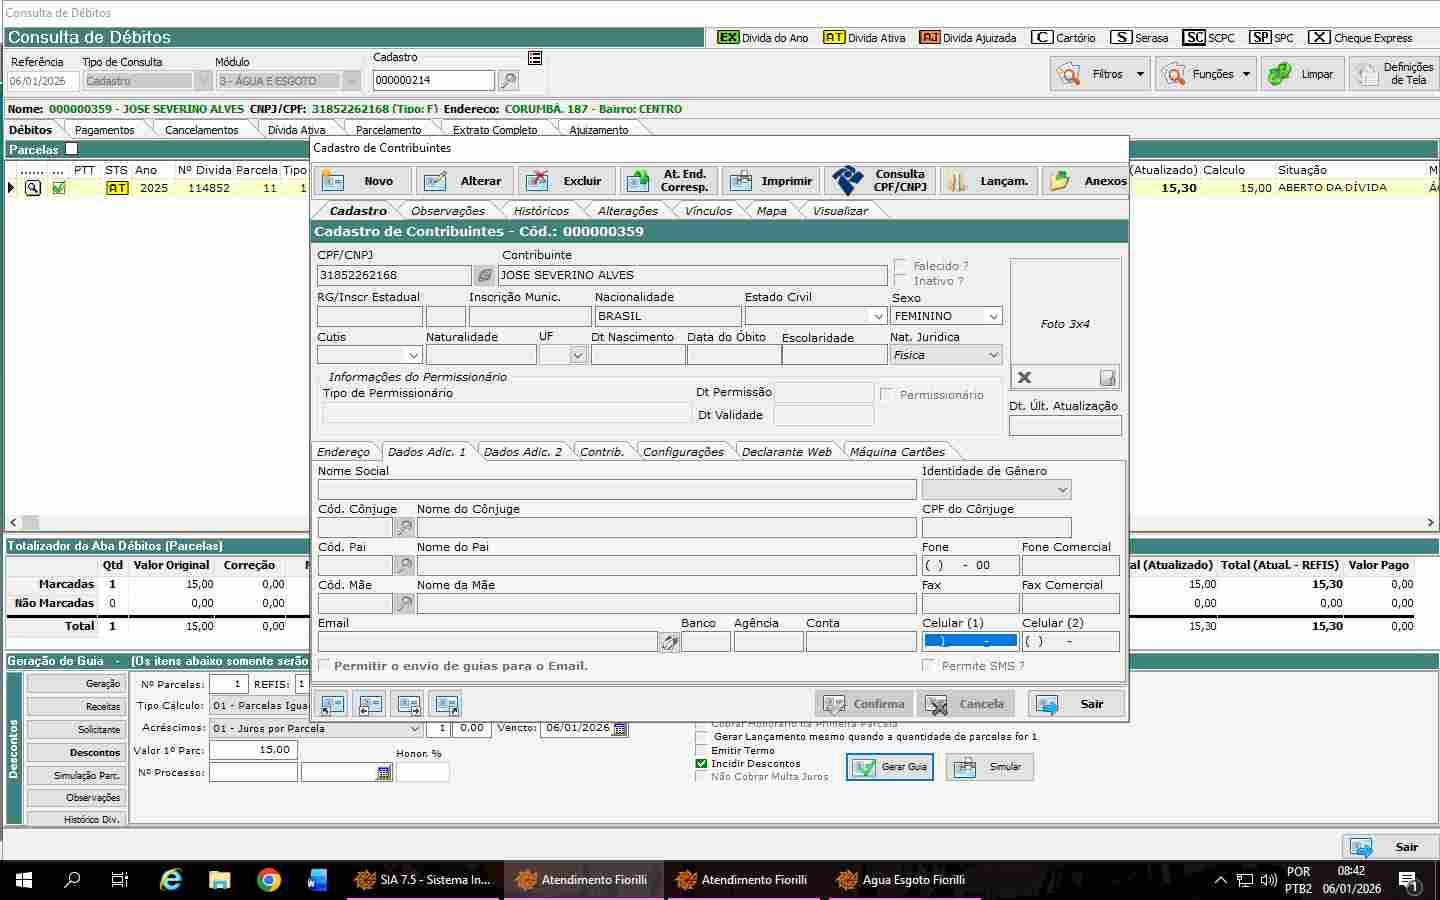Expand the Sexo dropdown
This screenshot has width=1440, height=900.
993,316
